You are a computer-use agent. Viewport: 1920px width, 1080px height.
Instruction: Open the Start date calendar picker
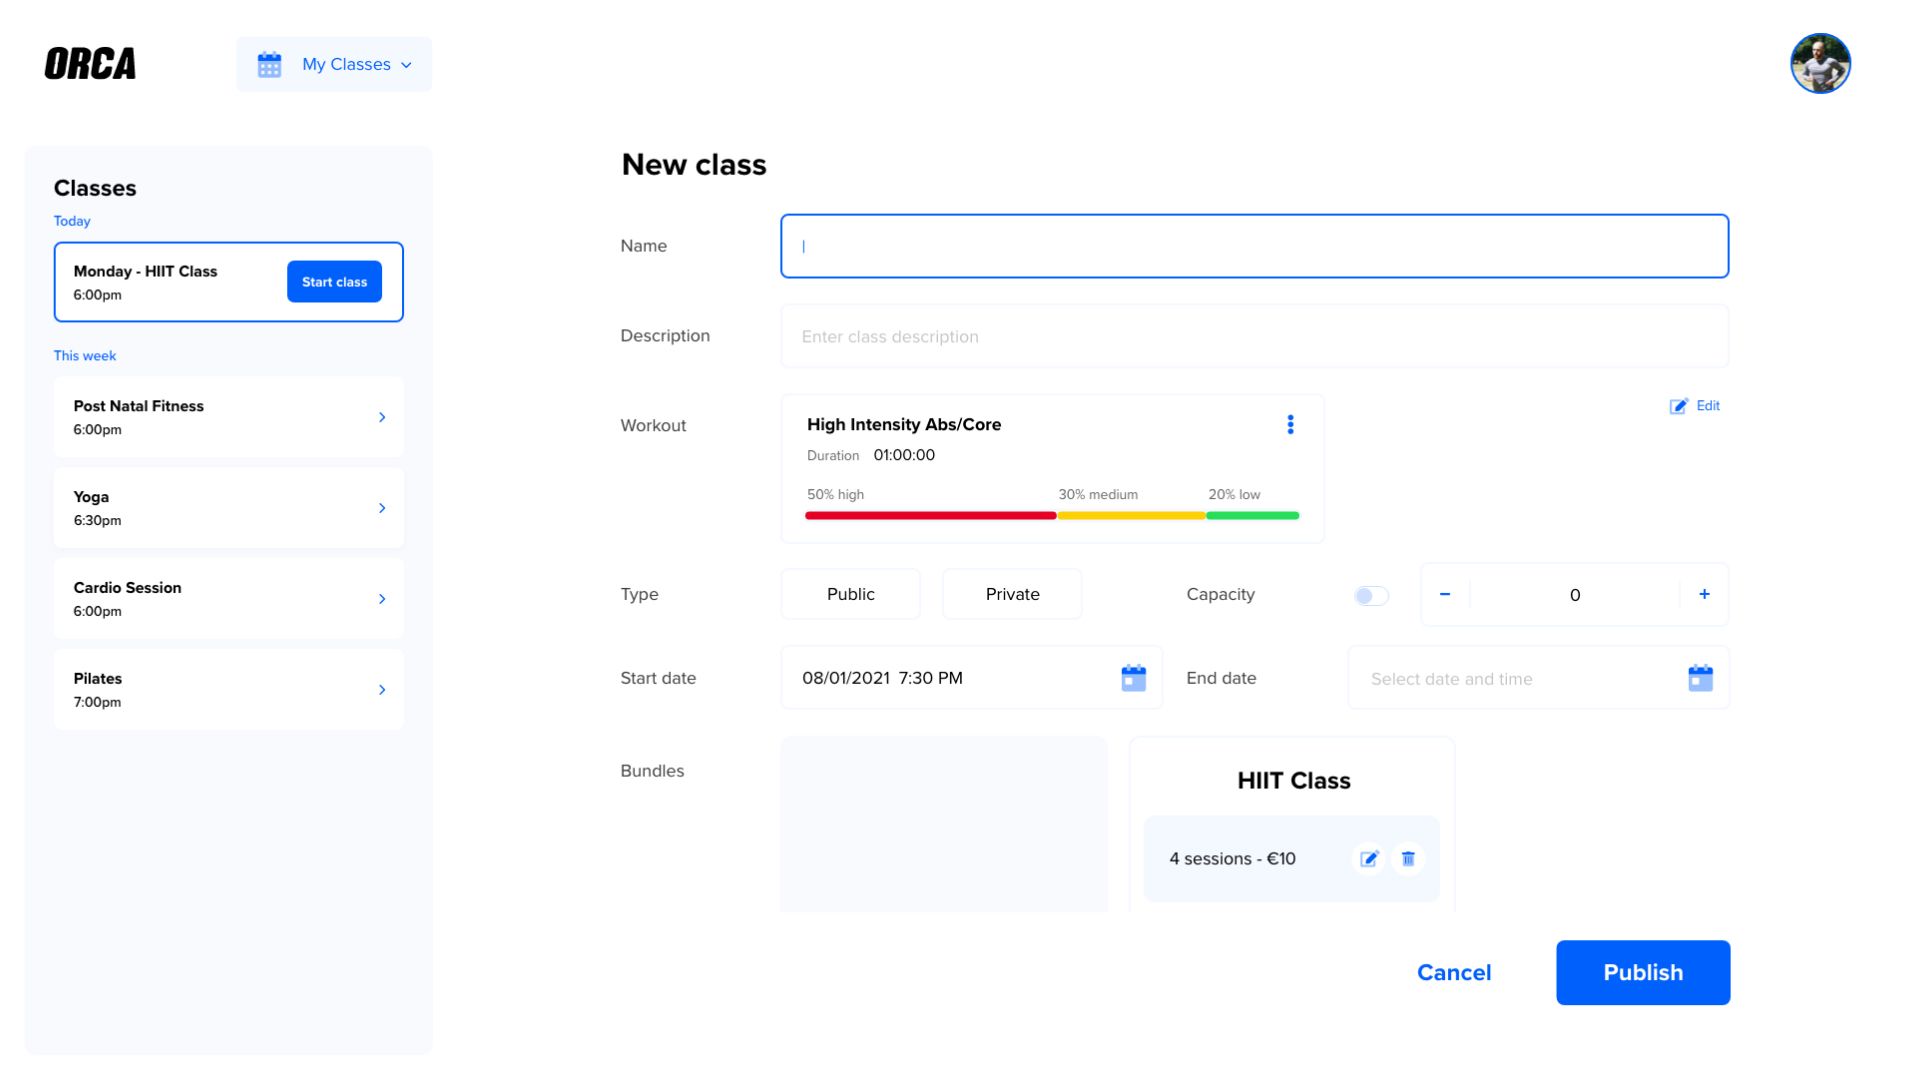pyautogui.click(x=1133, y=678)
